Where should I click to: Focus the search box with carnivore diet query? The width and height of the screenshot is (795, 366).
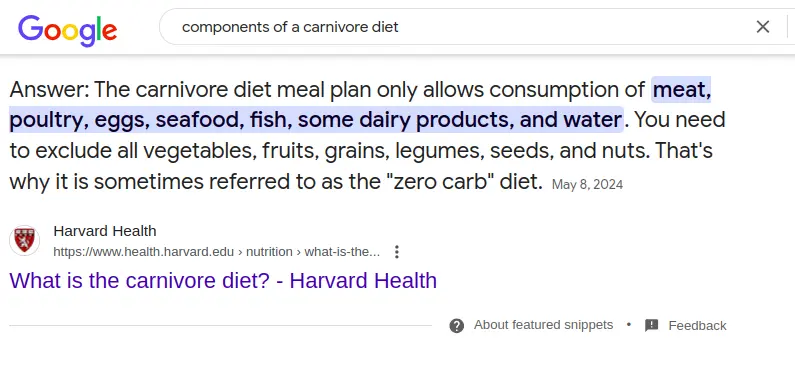(x=456, y=27)
